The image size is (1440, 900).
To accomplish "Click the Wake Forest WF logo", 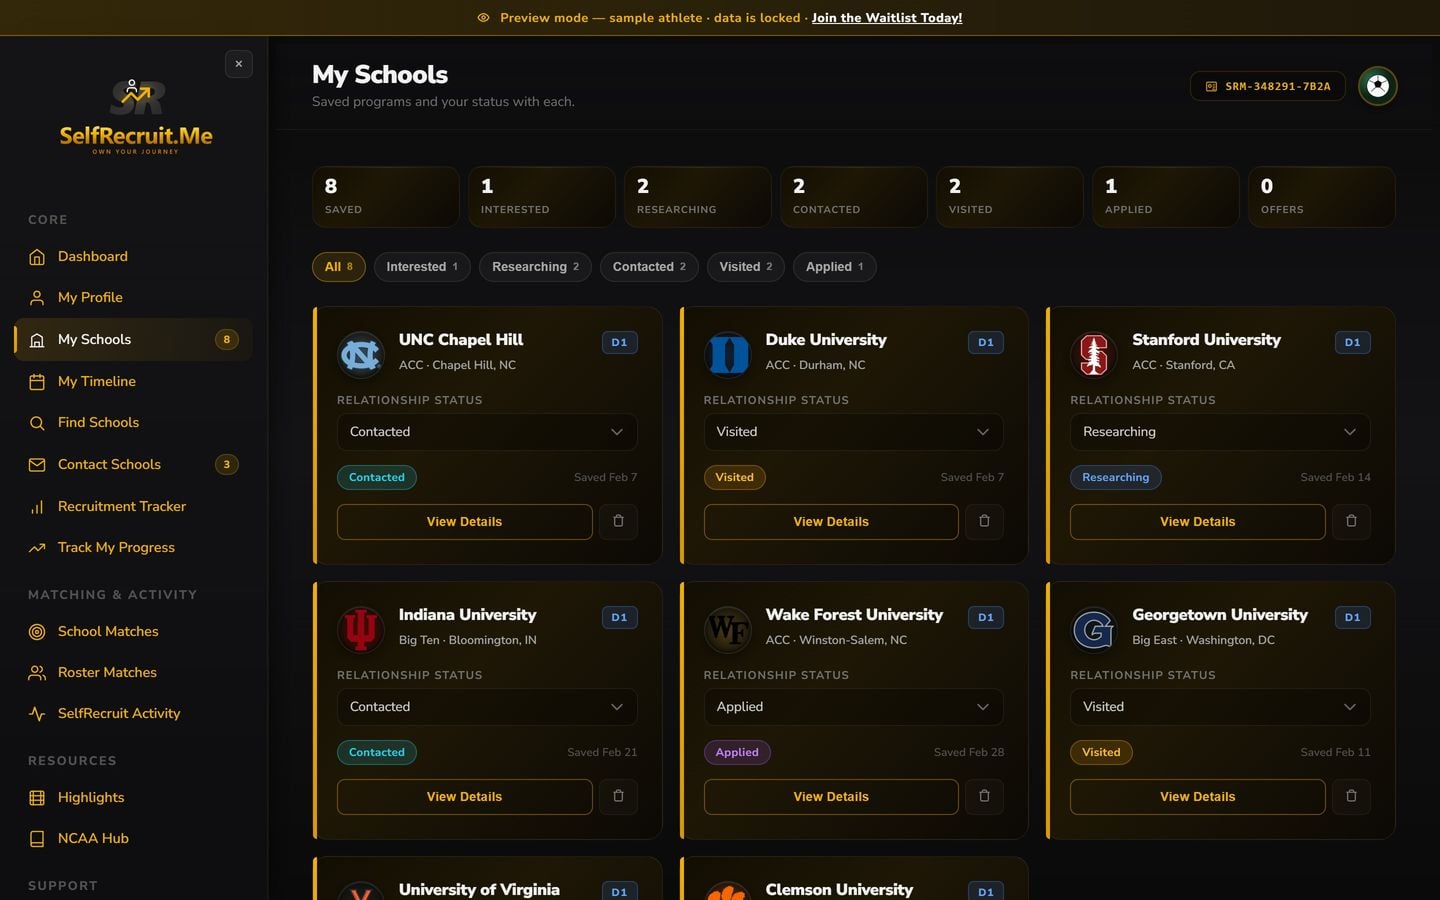I will [728, 630].
